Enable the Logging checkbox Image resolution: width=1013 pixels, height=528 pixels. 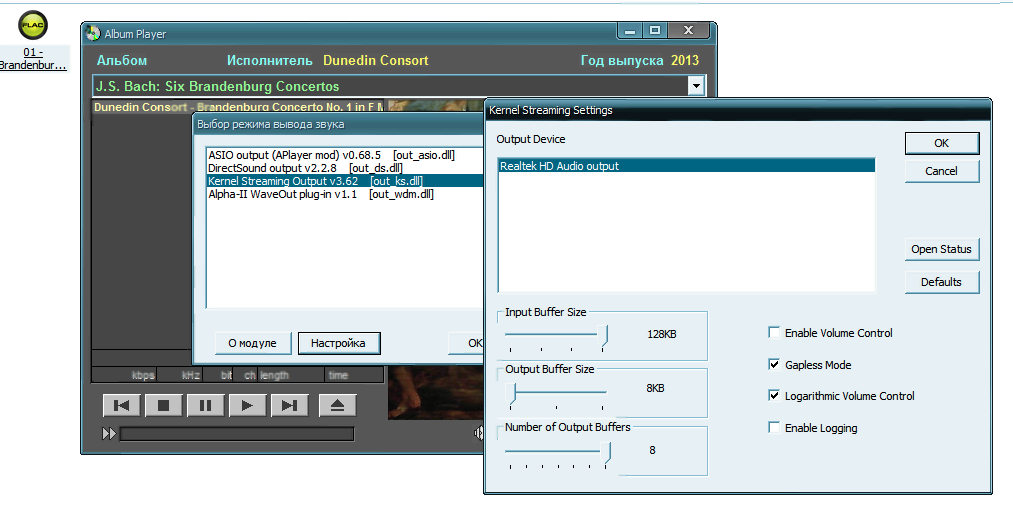(x=774, y=427)
